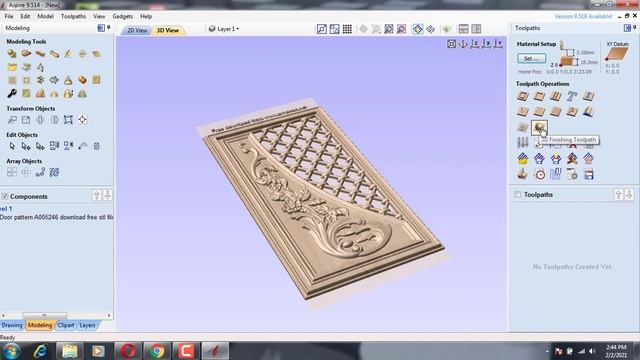Click the volume icon in system tray
Viewport: 640px width, 360px height.
591,351
